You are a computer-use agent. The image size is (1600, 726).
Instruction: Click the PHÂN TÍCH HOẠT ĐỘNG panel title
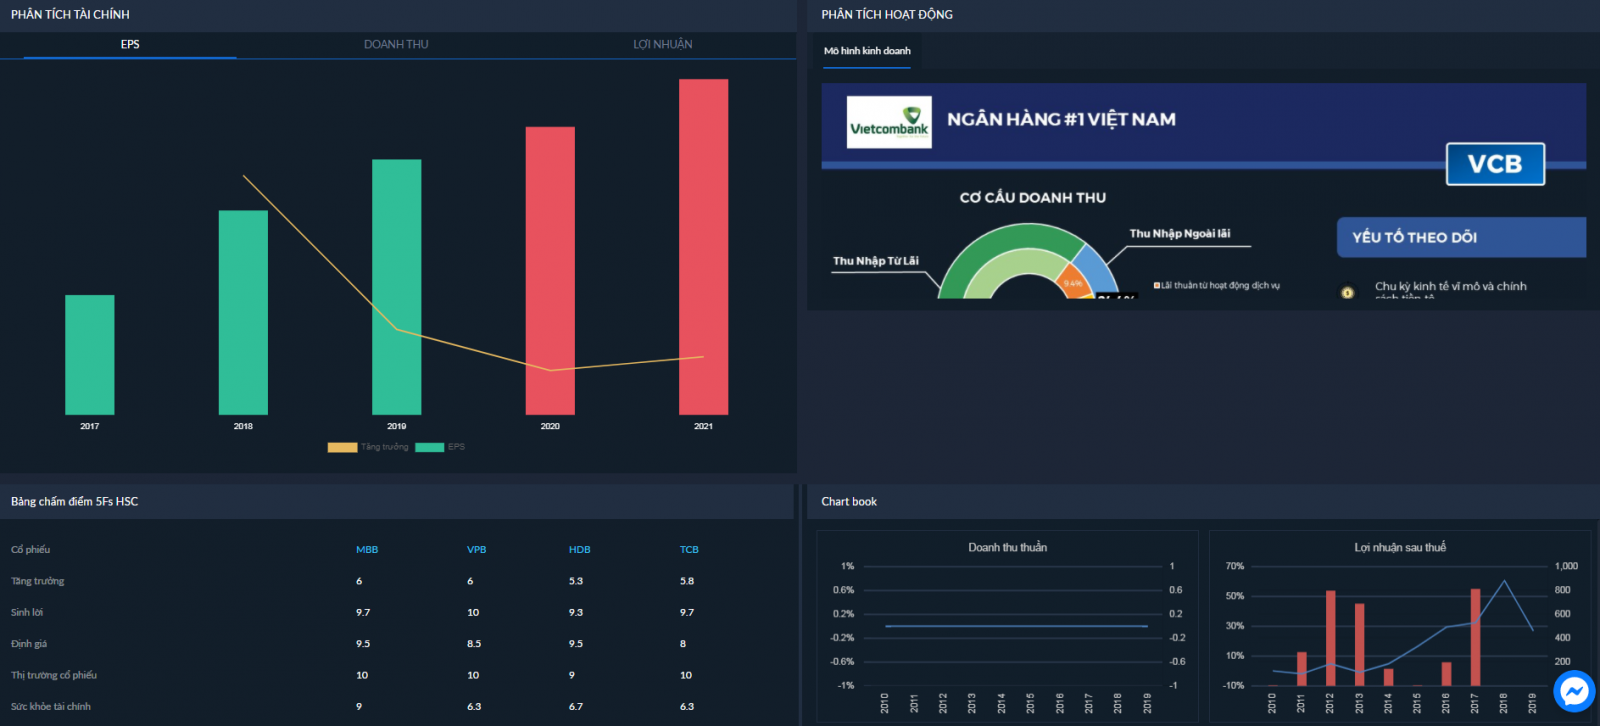[x=887, y=15]
